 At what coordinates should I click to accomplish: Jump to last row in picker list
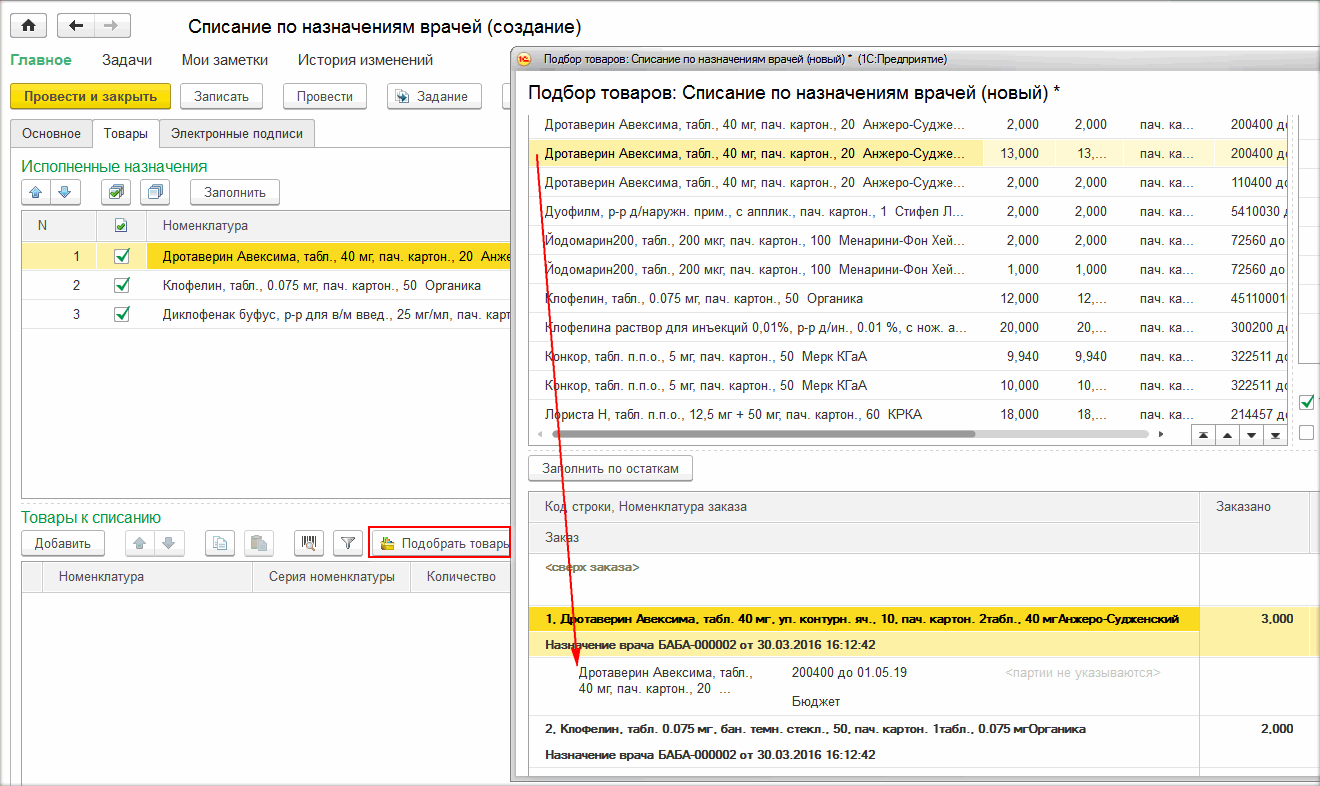click(1275, 435)
